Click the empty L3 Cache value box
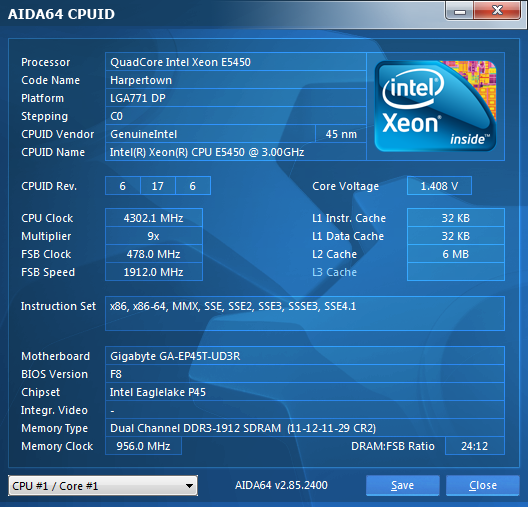 click(456, 272)
